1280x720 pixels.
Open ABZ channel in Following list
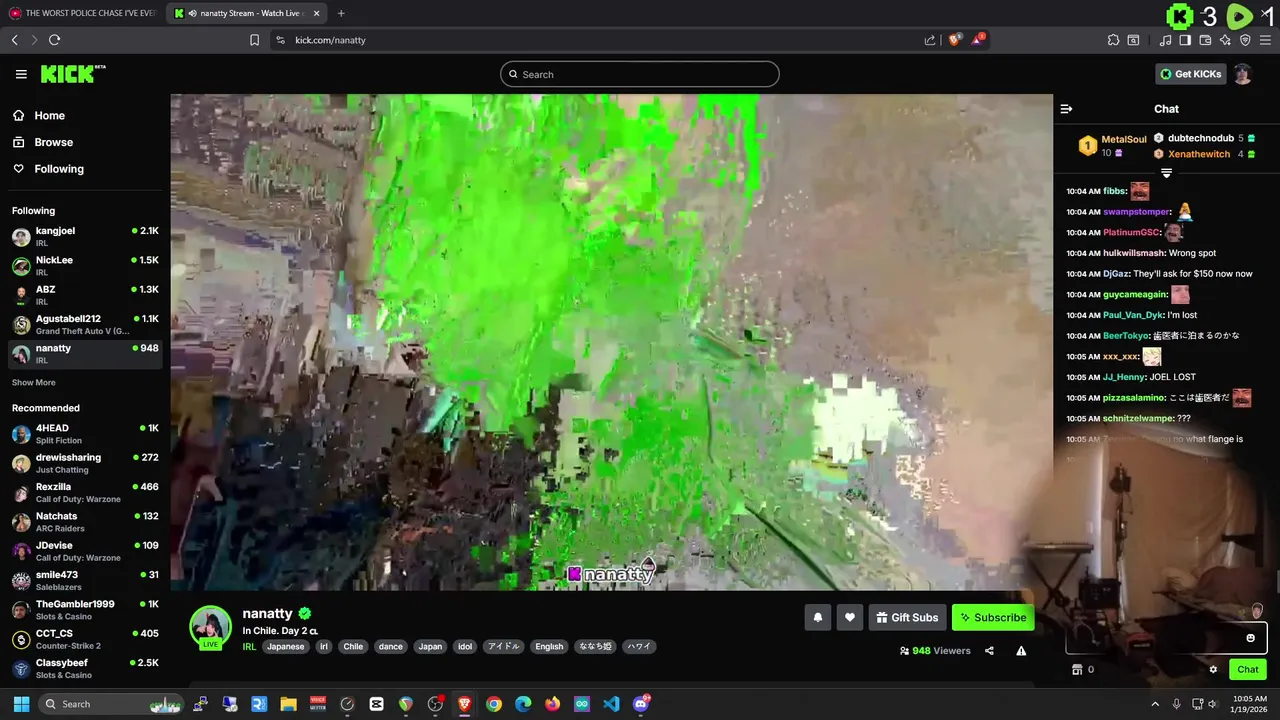pos(85,295)
